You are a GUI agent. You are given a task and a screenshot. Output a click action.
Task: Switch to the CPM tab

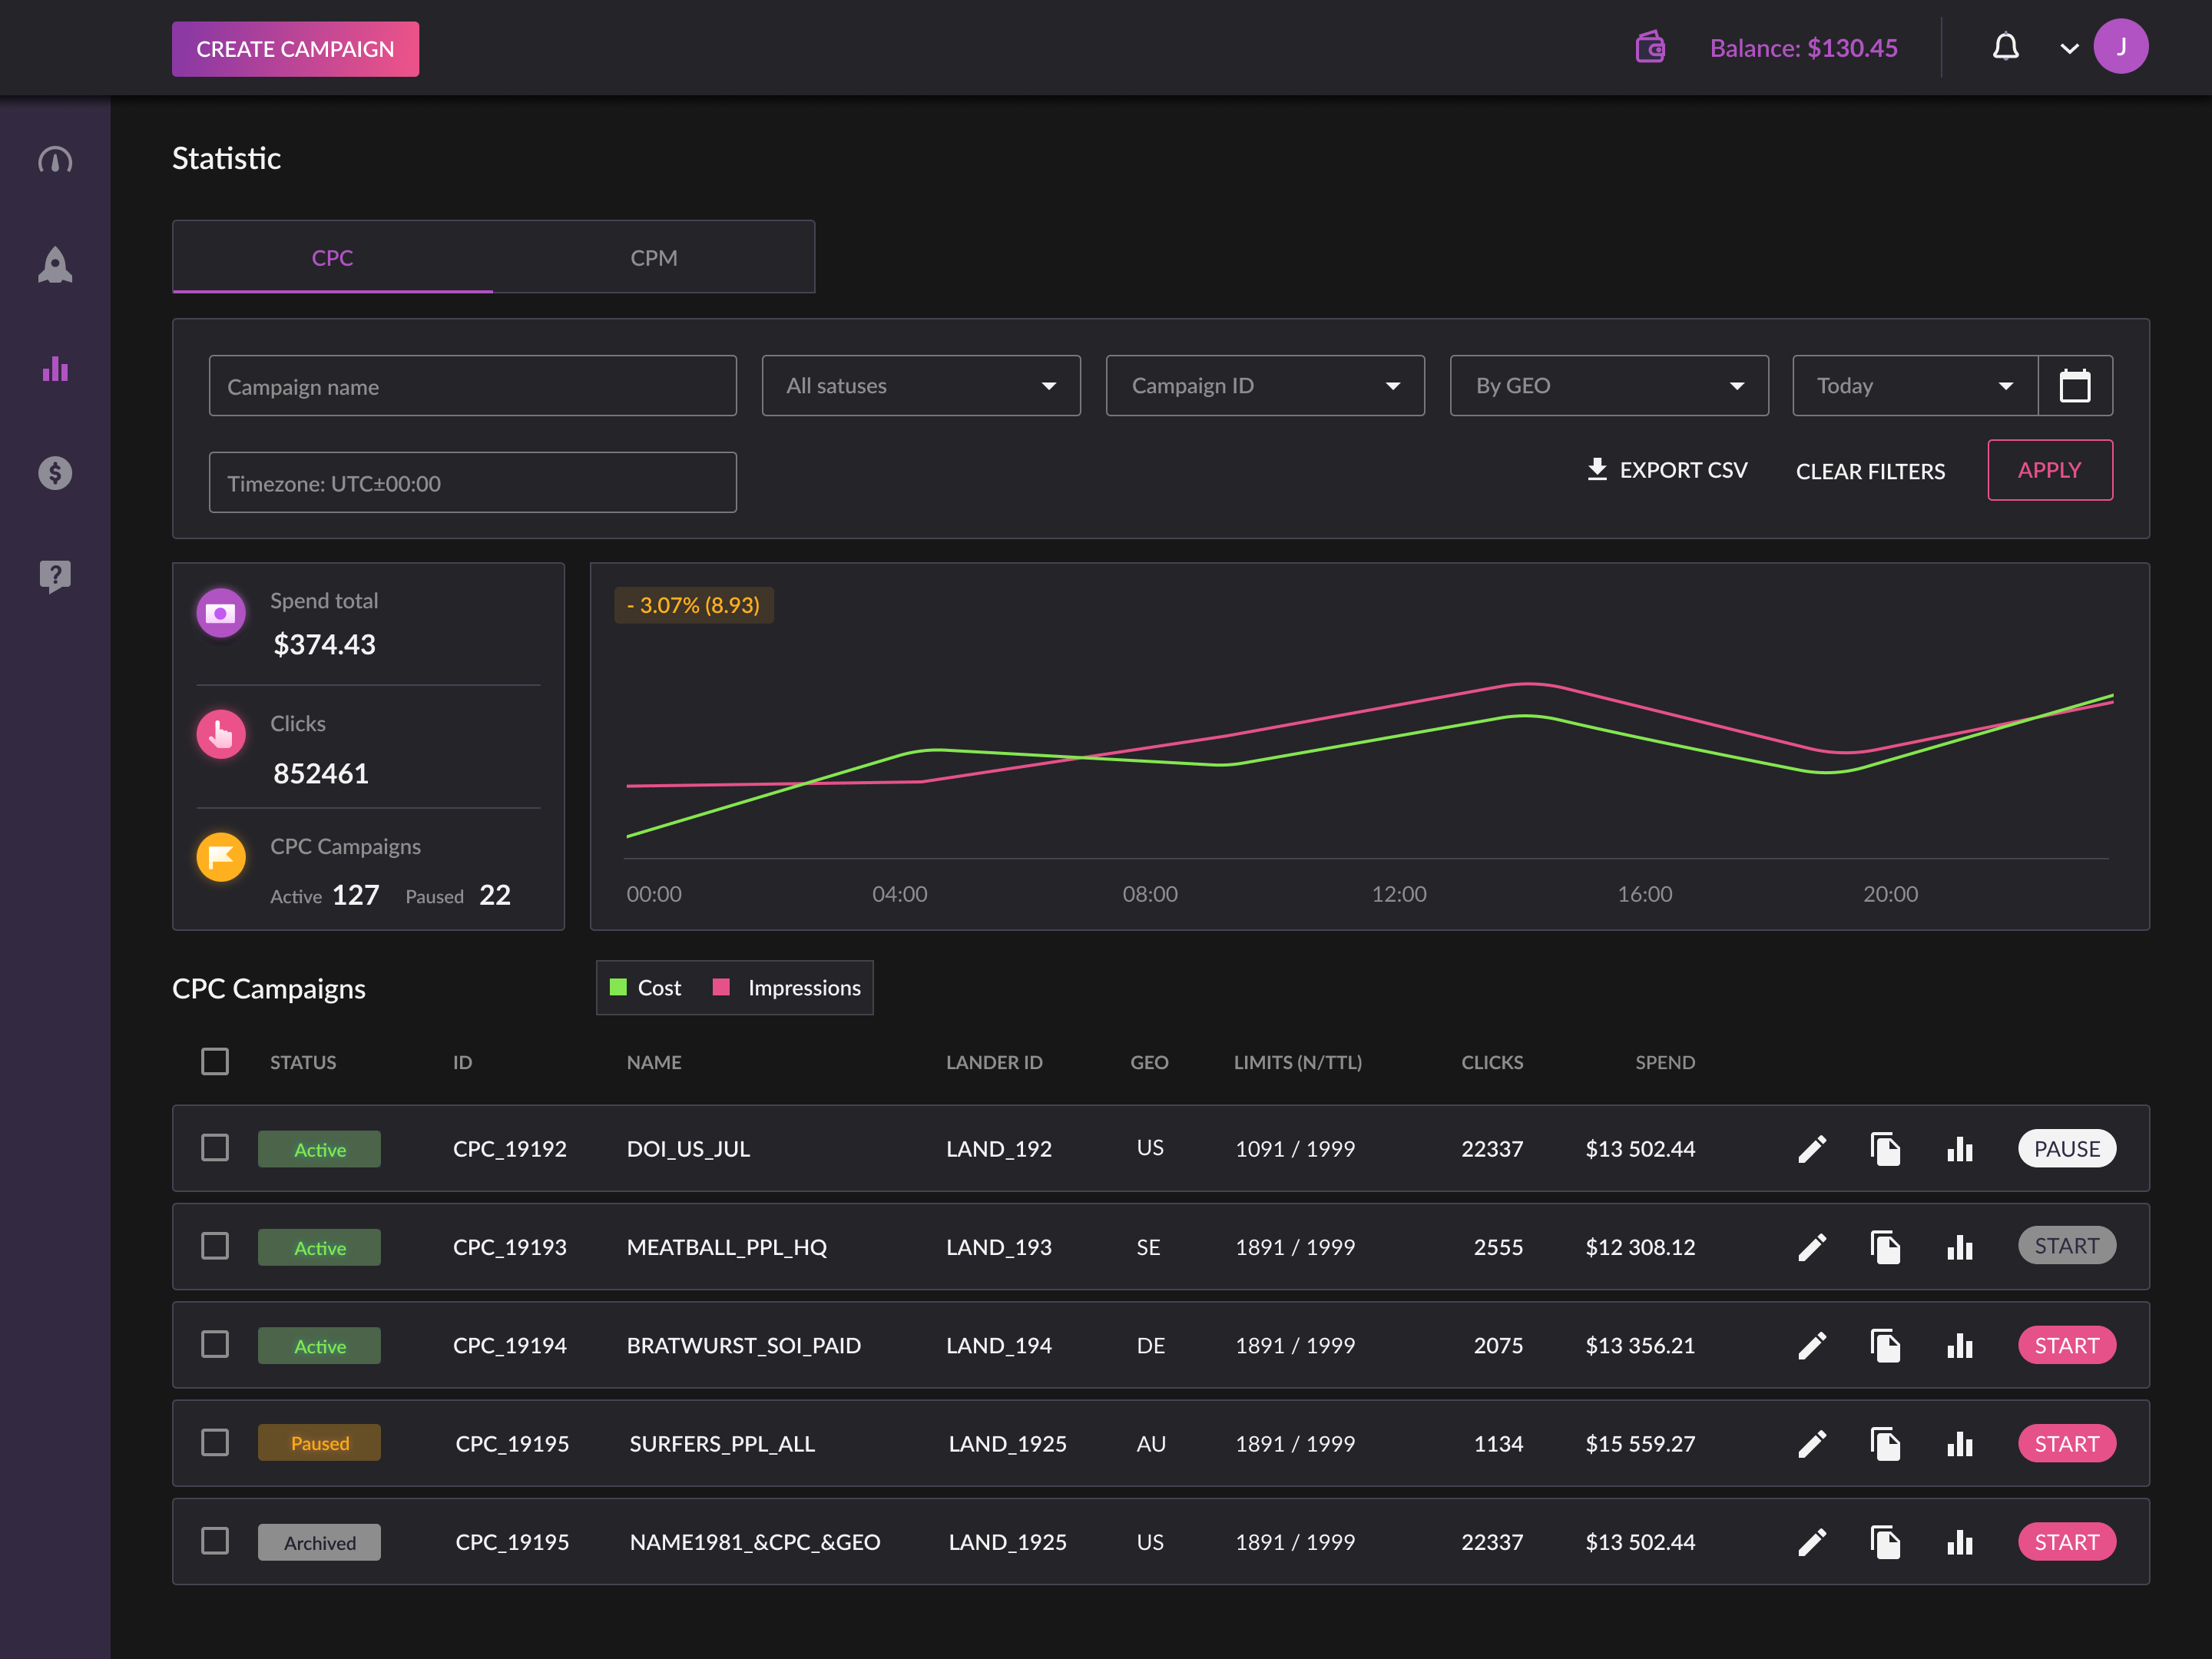click(x=653, y=258)
